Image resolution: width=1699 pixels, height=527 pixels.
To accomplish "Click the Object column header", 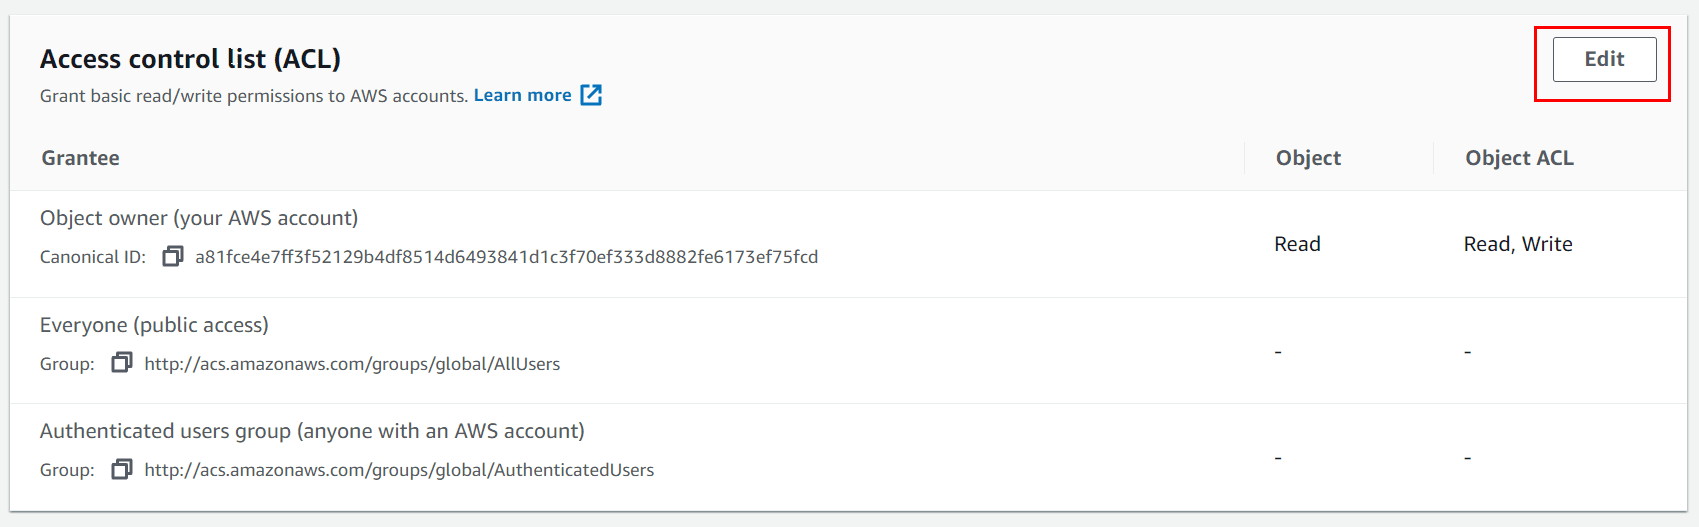I will click(x=1308, y=158).
